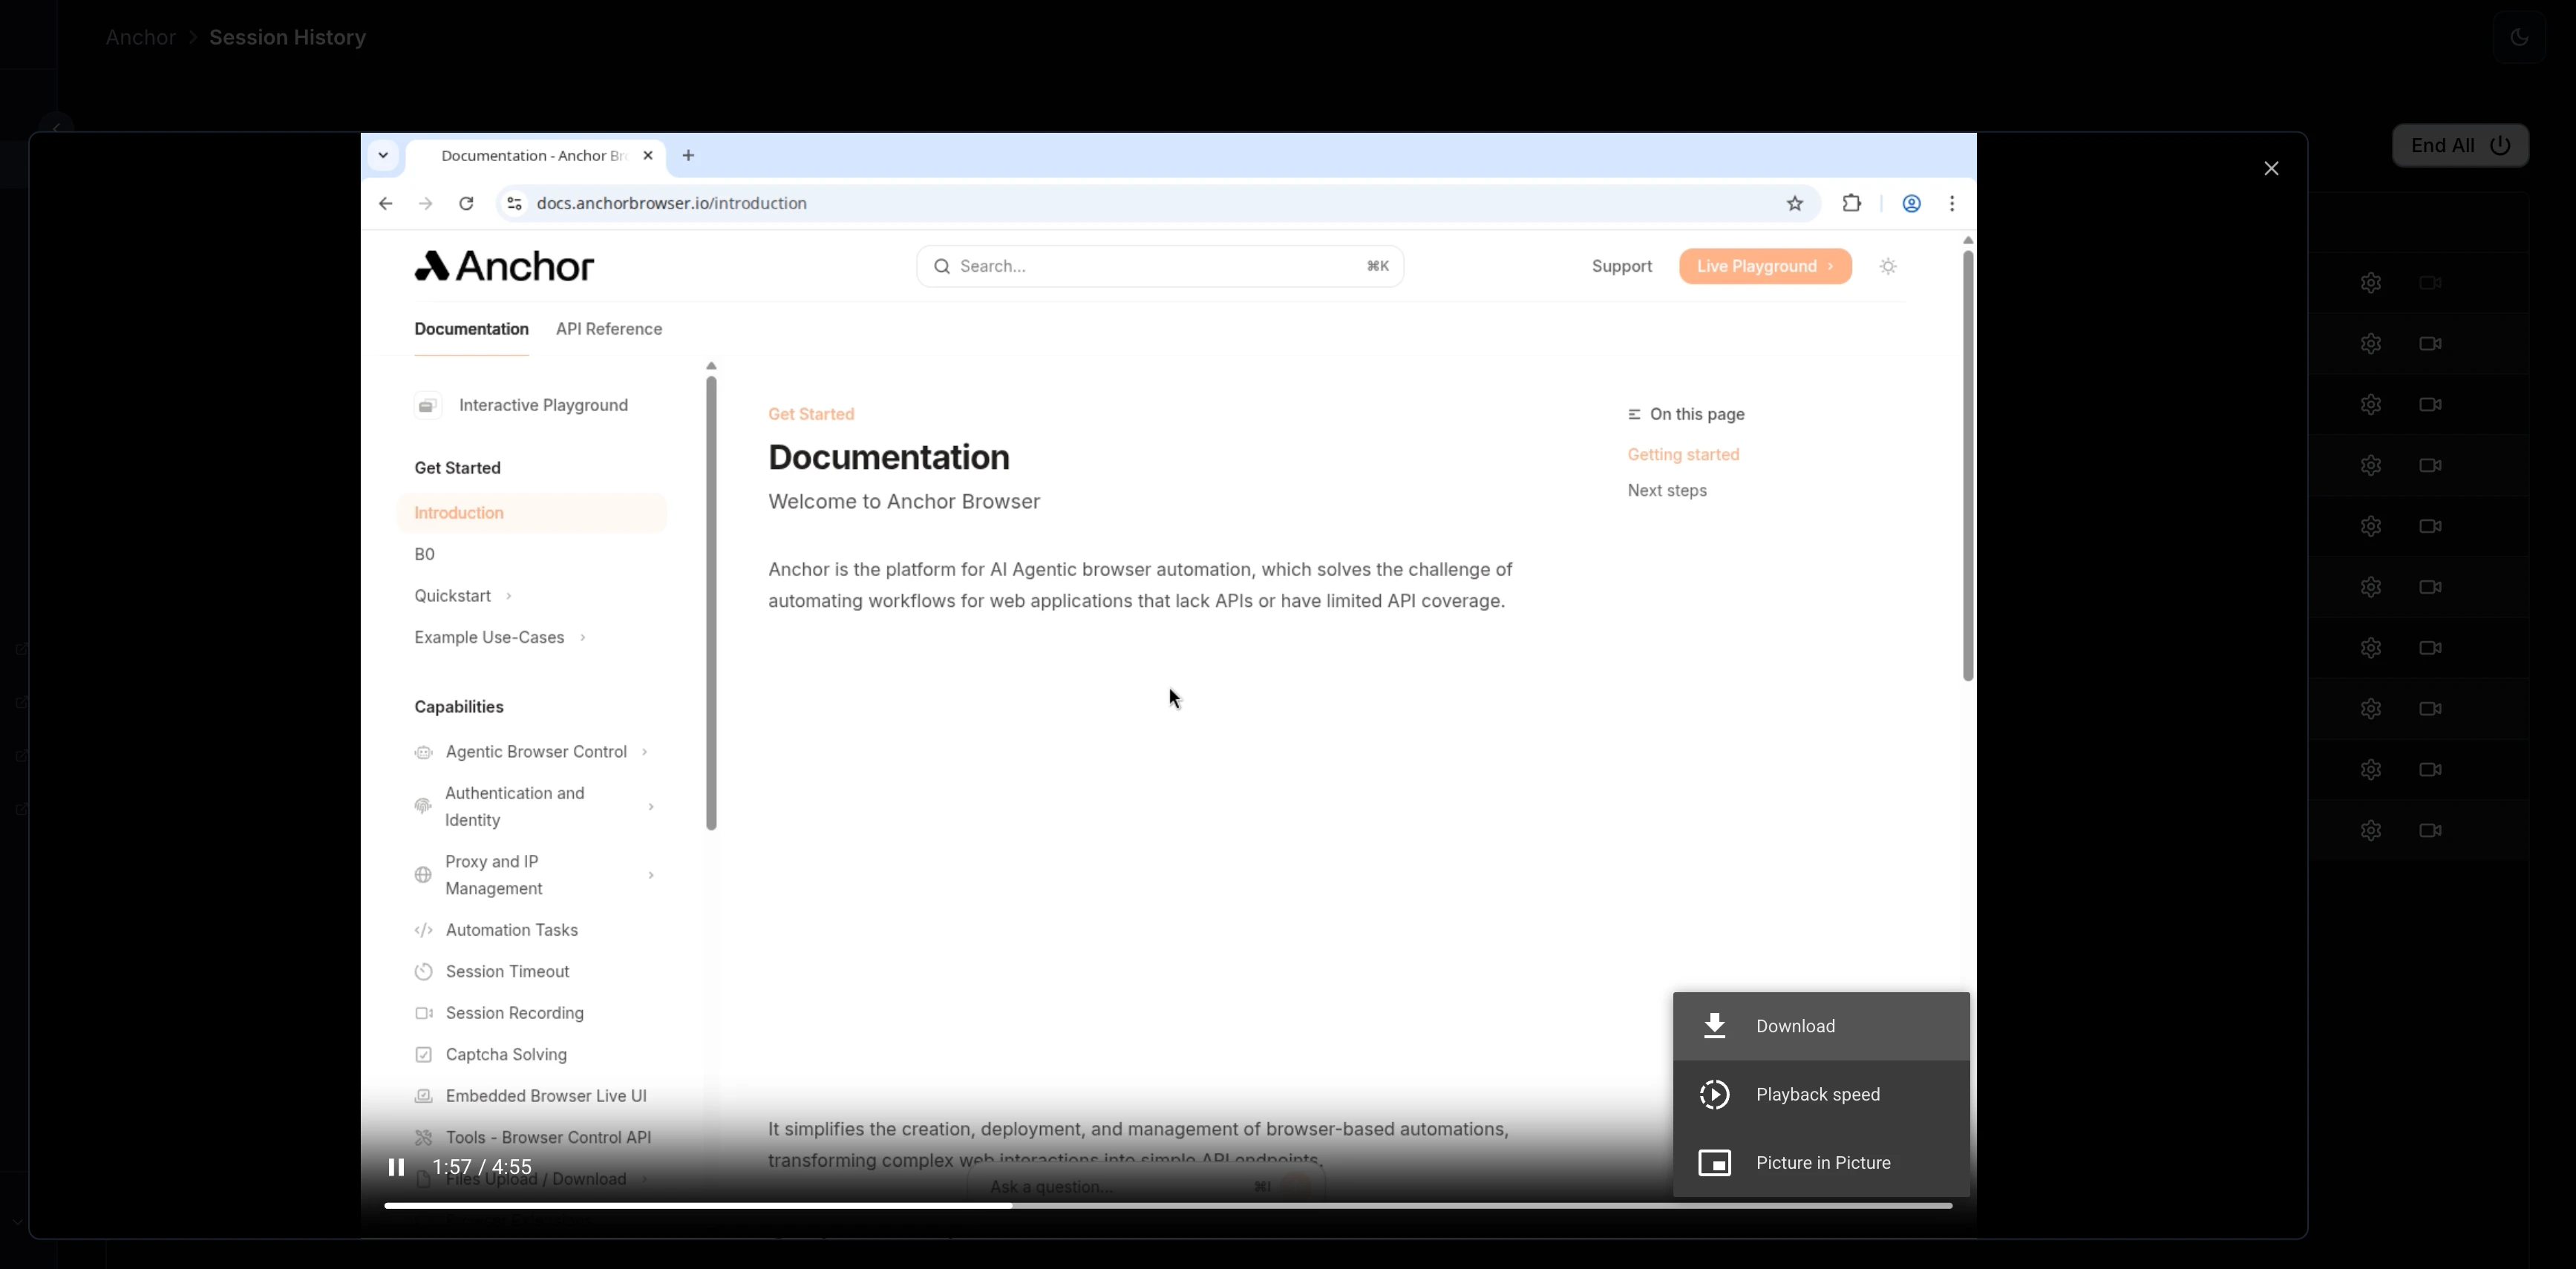The height and width of the screenshot is (1269, 2576).
Task: Open settings gear on the top session row
Action: click(2372, 282)
